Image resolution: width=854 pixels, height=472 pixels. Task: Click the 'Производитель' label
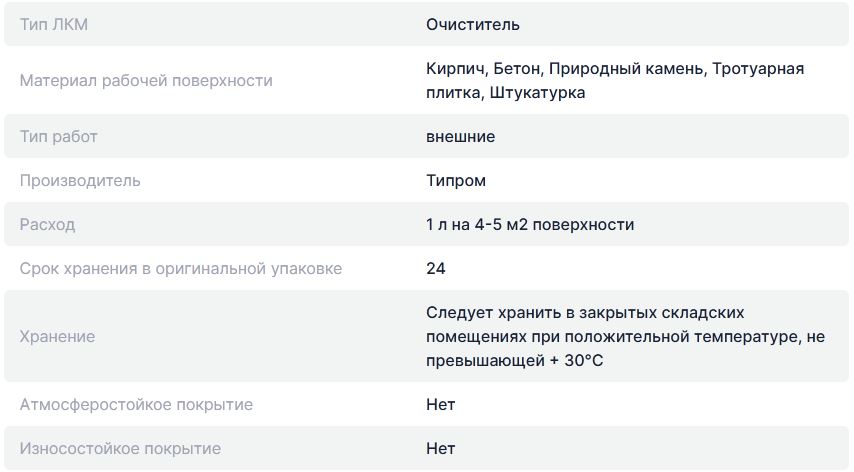(x=80, y=181)
